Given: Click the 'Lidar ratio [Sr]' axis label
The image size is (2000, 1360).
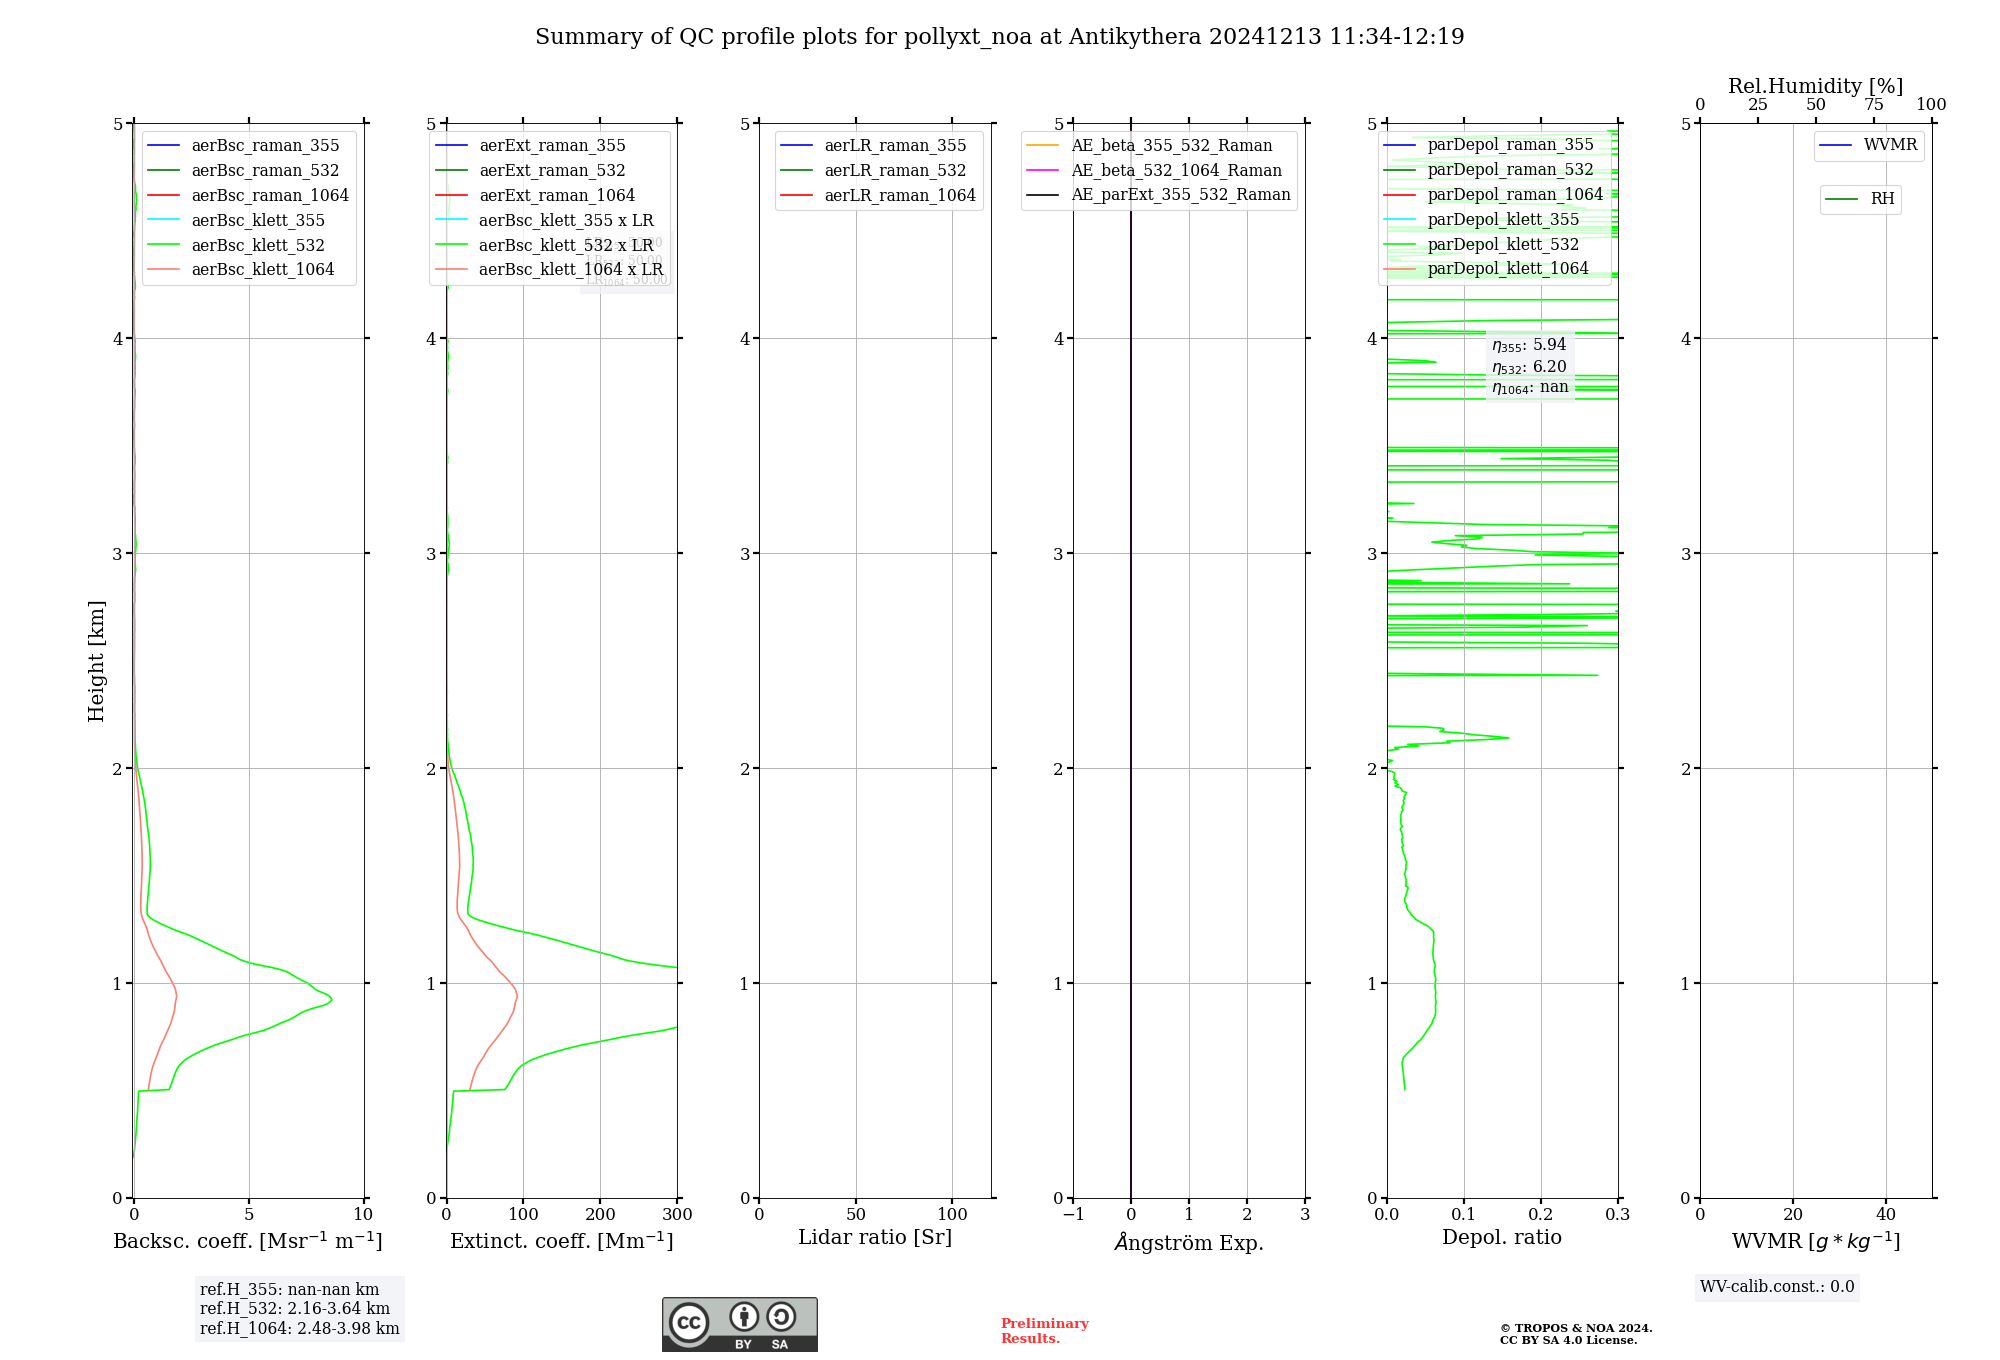Looking at the screenshot, I should (875, 1238).
